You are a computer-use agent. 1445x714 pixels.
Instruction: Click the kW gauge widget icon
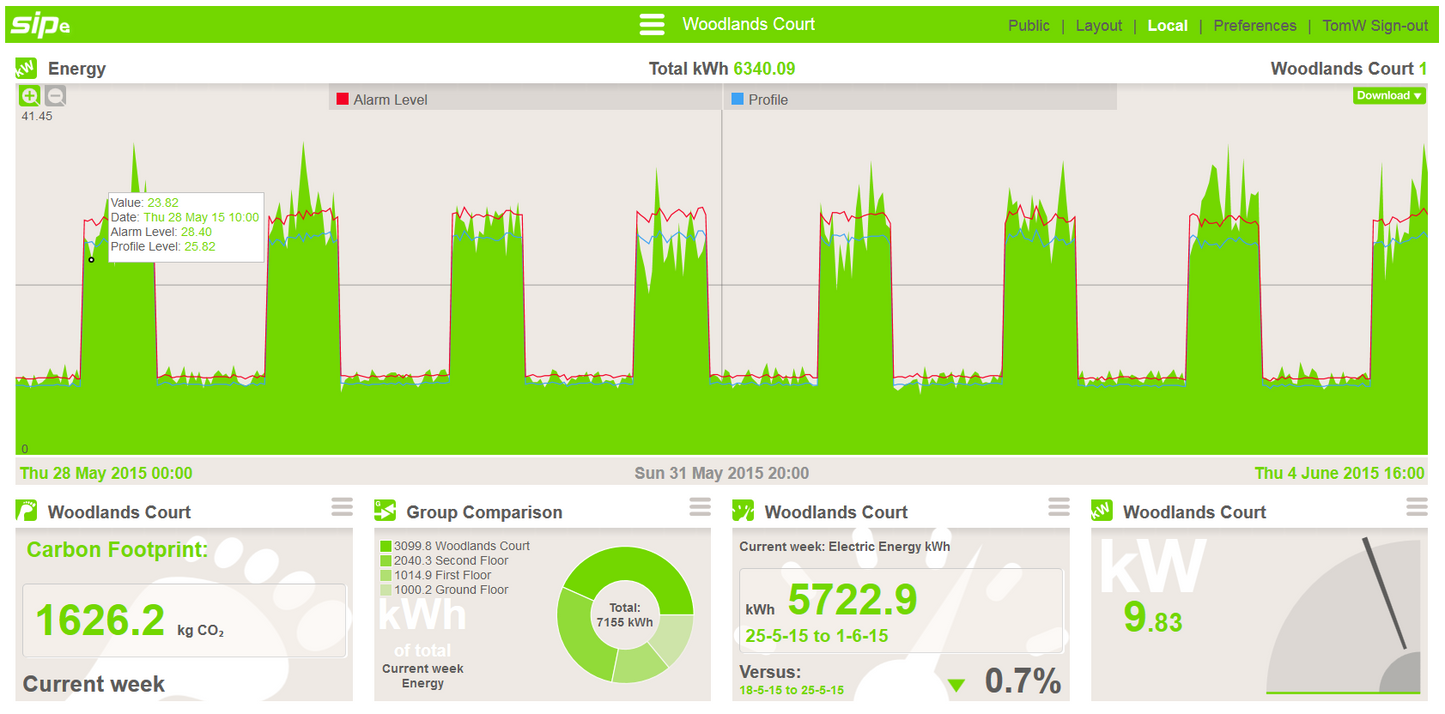1102,511
